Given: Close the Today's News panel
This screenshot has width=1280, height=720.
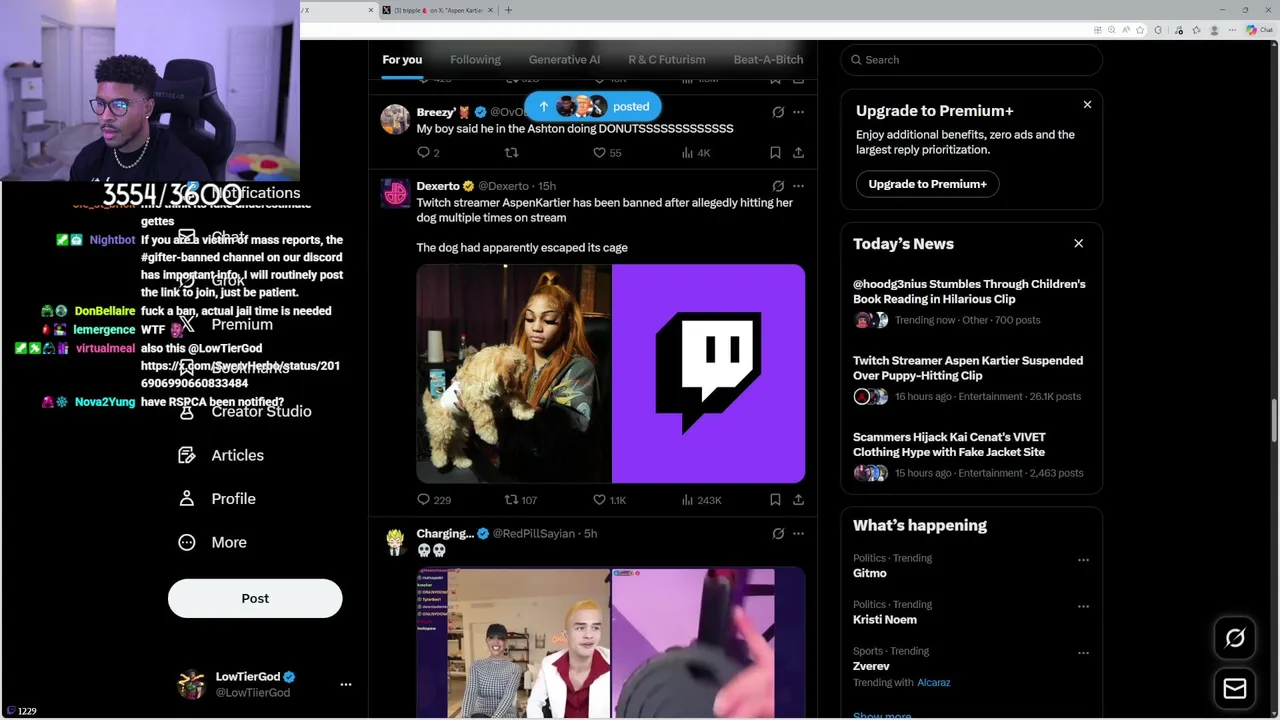Looking at the screenshot, I should (x=1078, y=243).
